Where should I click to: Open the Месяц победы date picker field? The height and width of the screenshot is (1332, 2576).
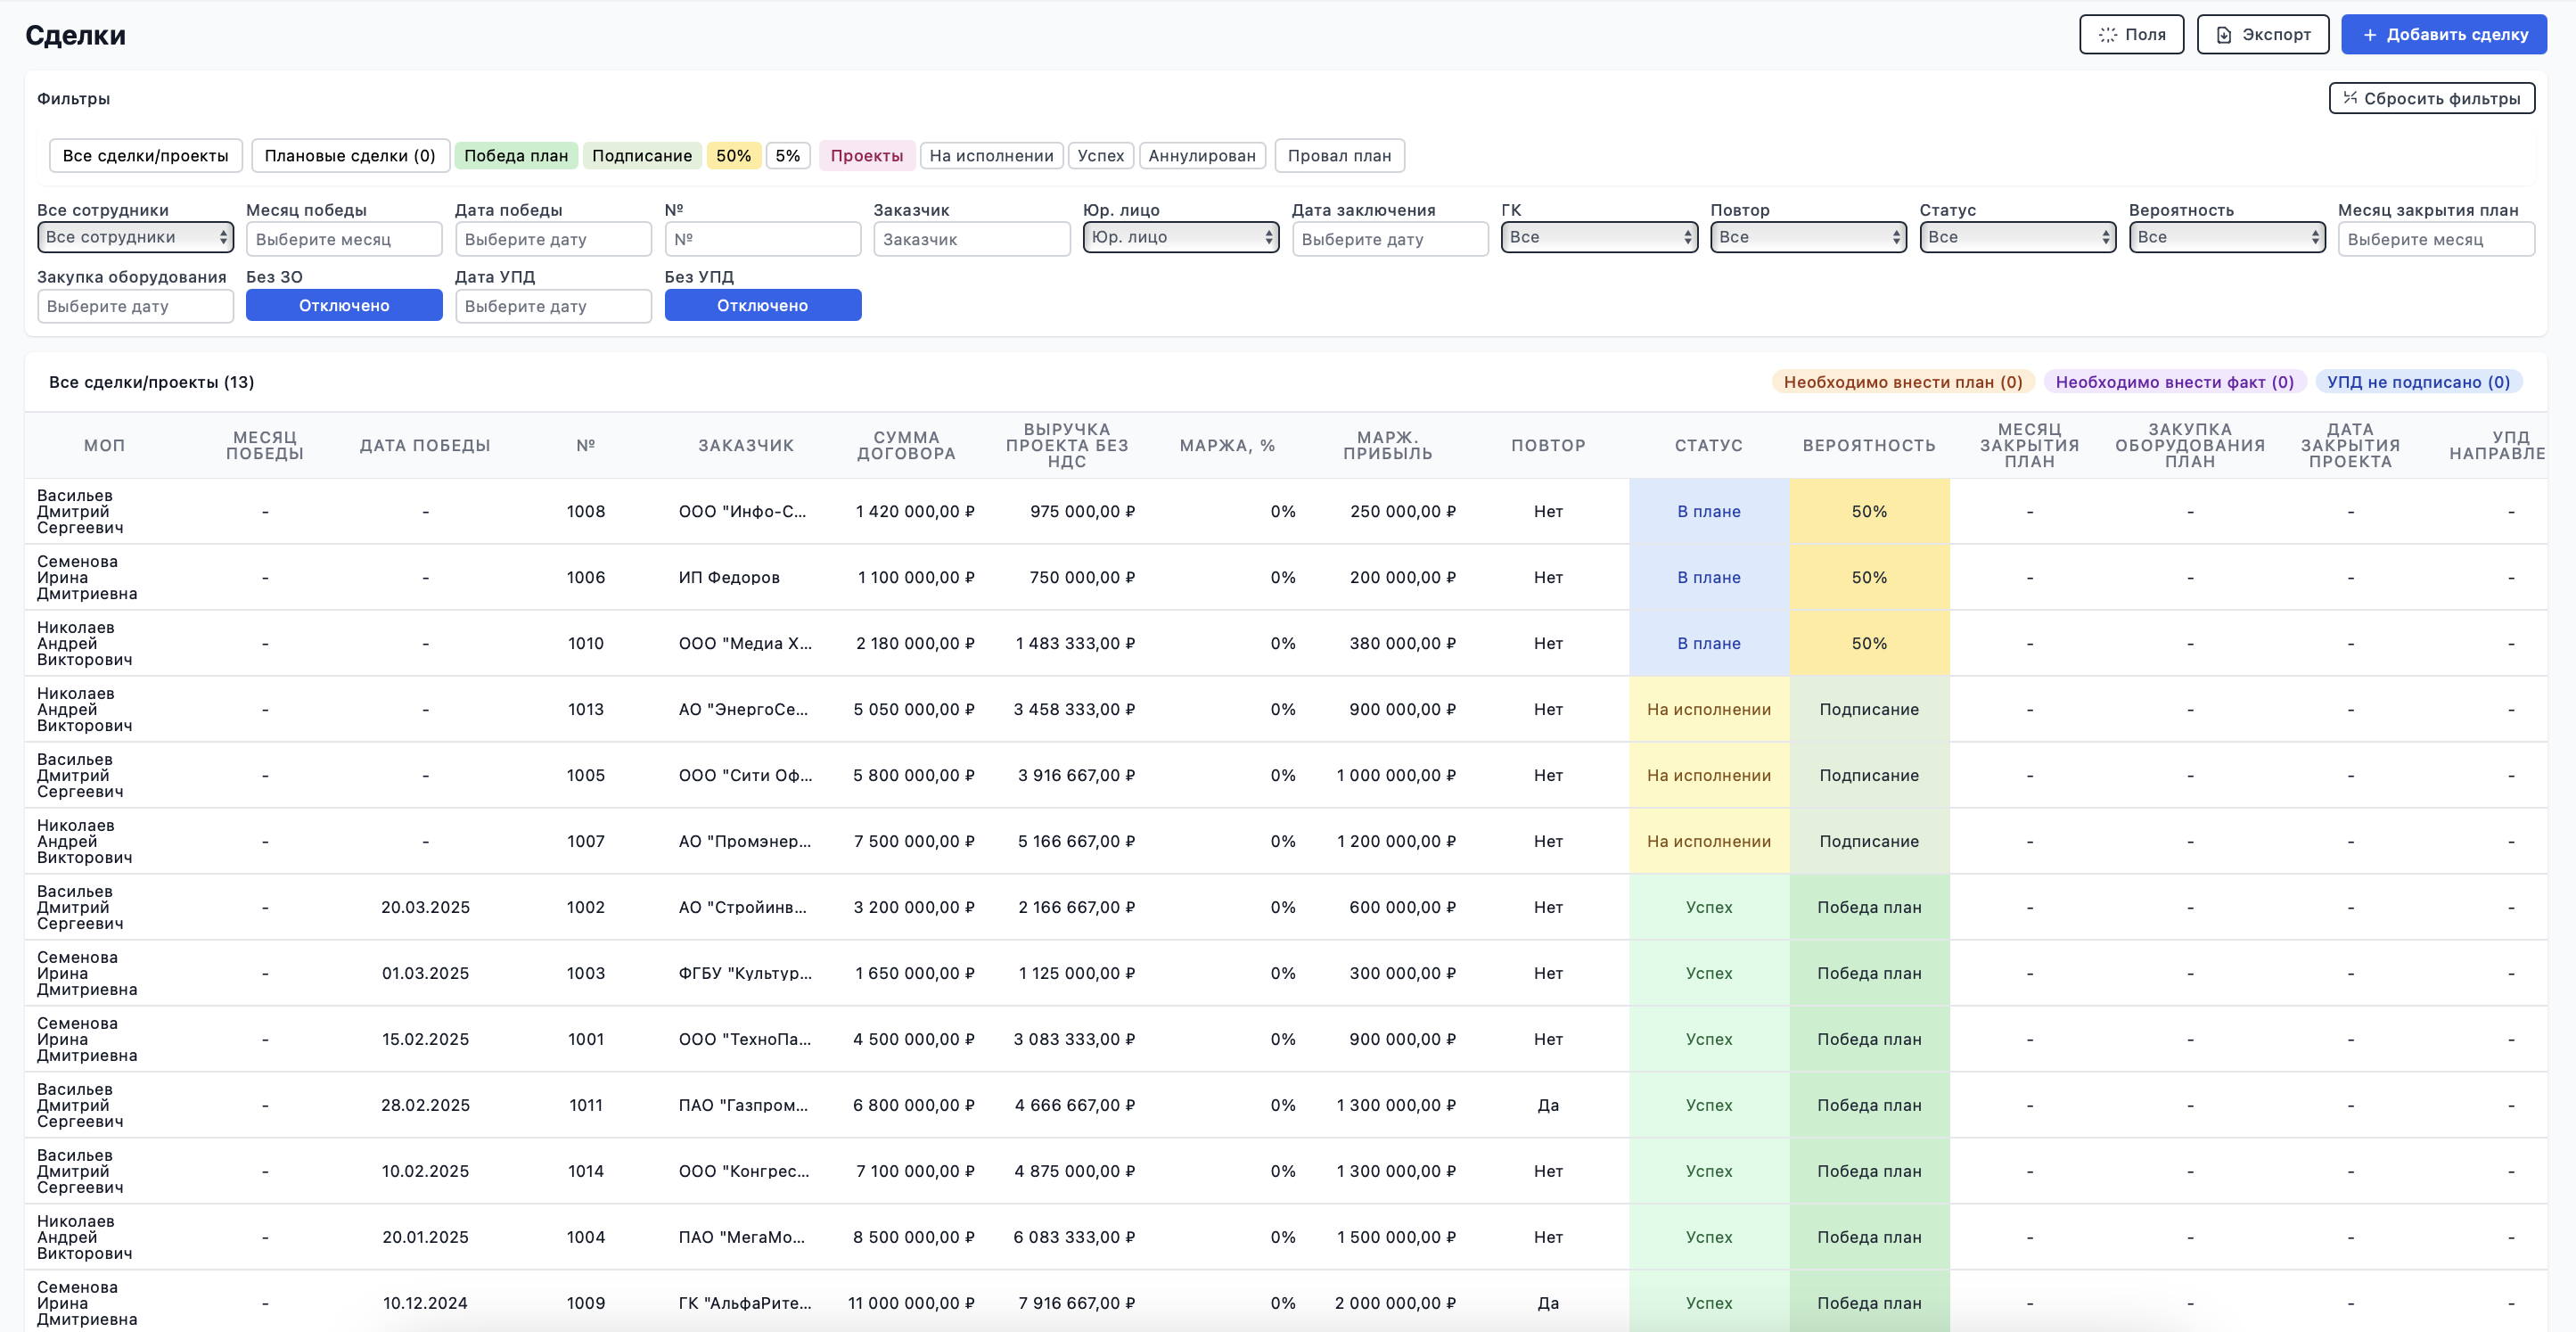tap(344, 239)
